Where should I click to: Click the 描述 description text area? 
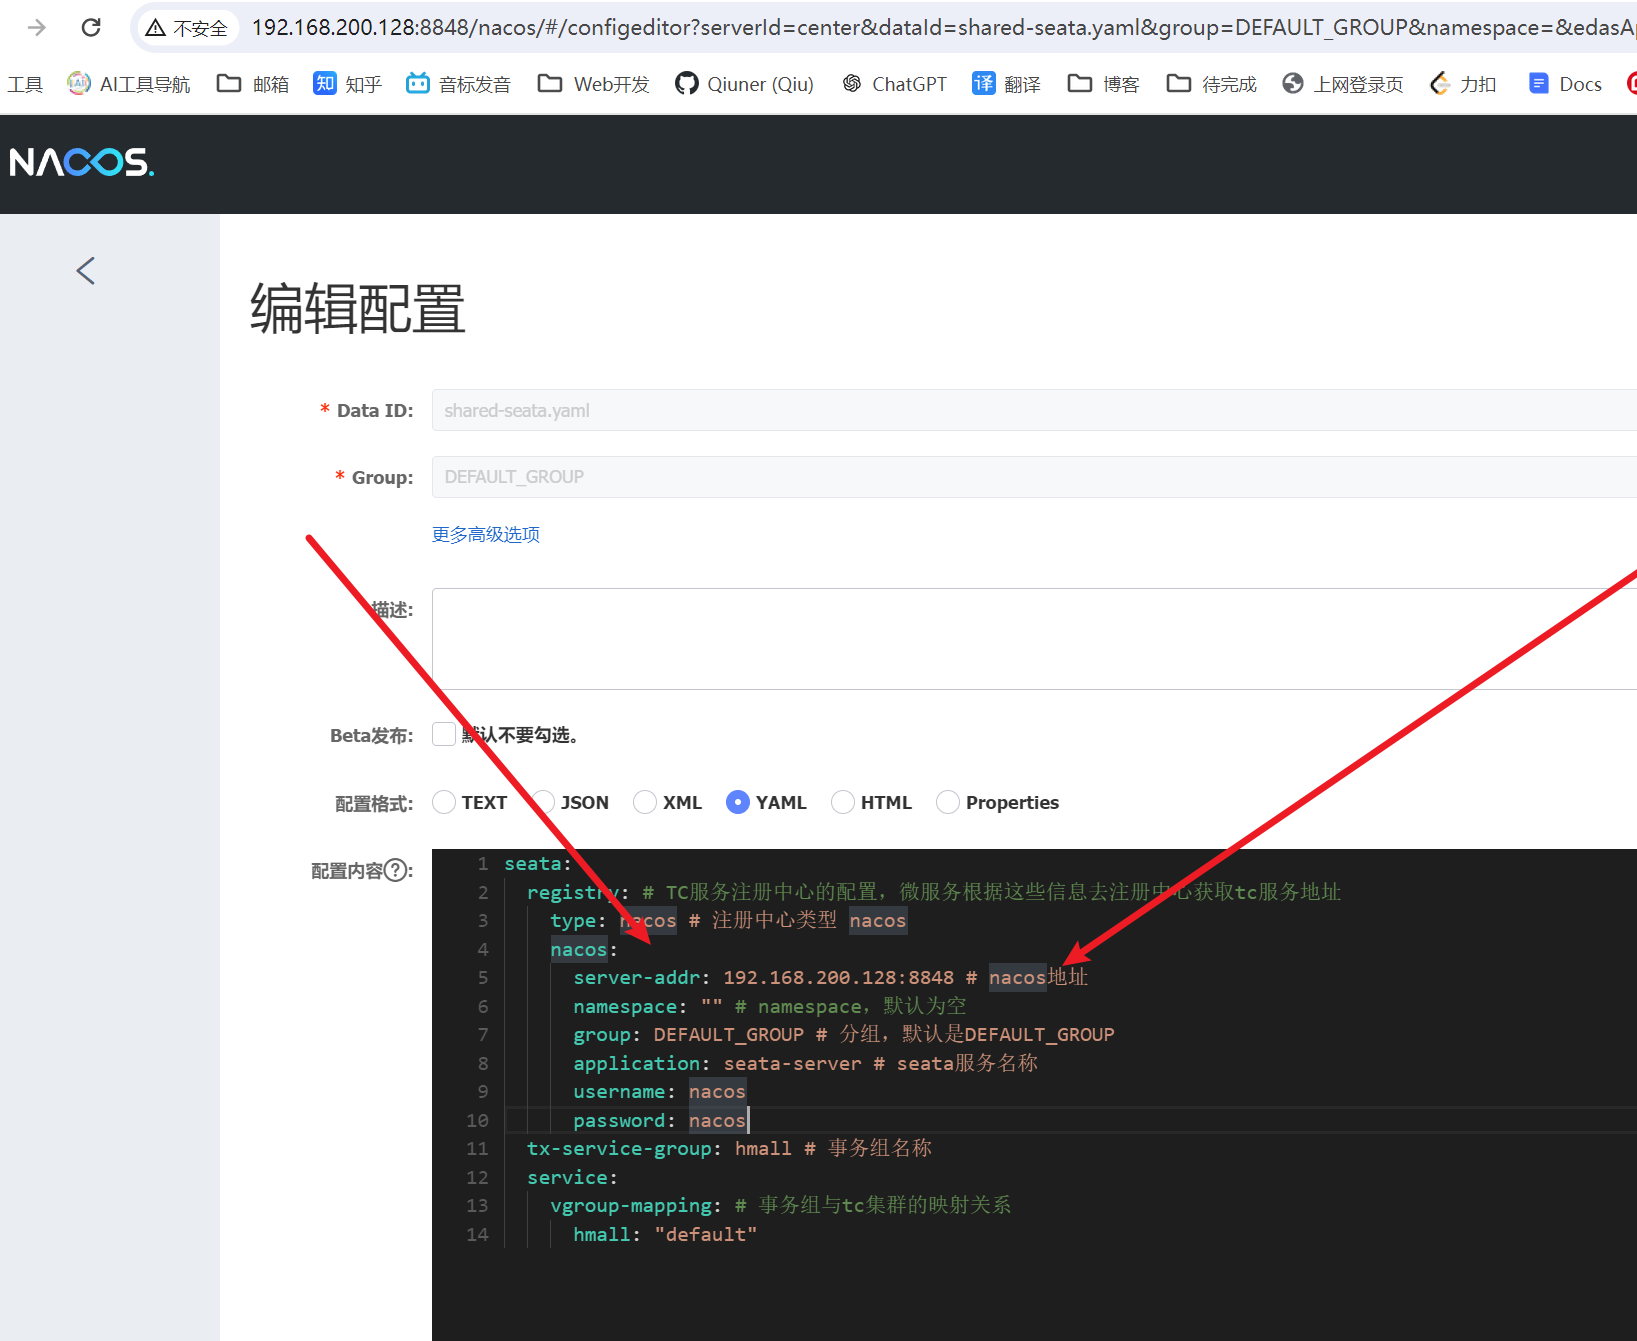[1034, 639]
